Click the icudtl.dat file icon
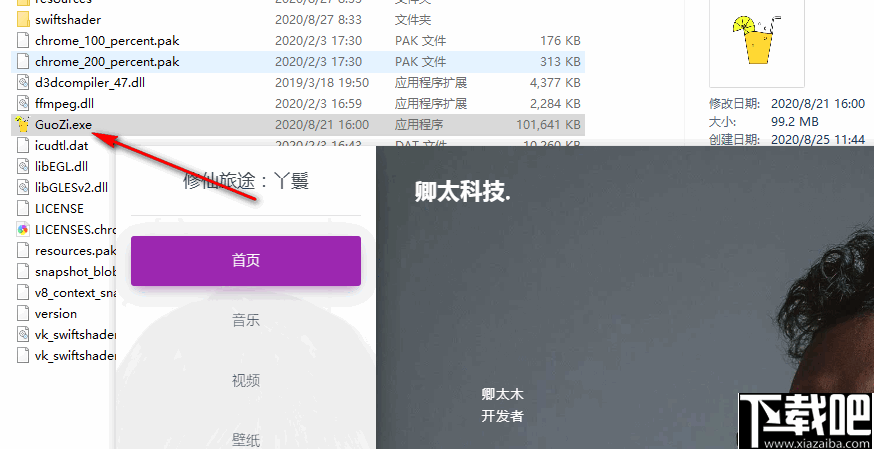The height and width of the screenshot is (449, 874). pyautogui.click(x=23, y=145)
